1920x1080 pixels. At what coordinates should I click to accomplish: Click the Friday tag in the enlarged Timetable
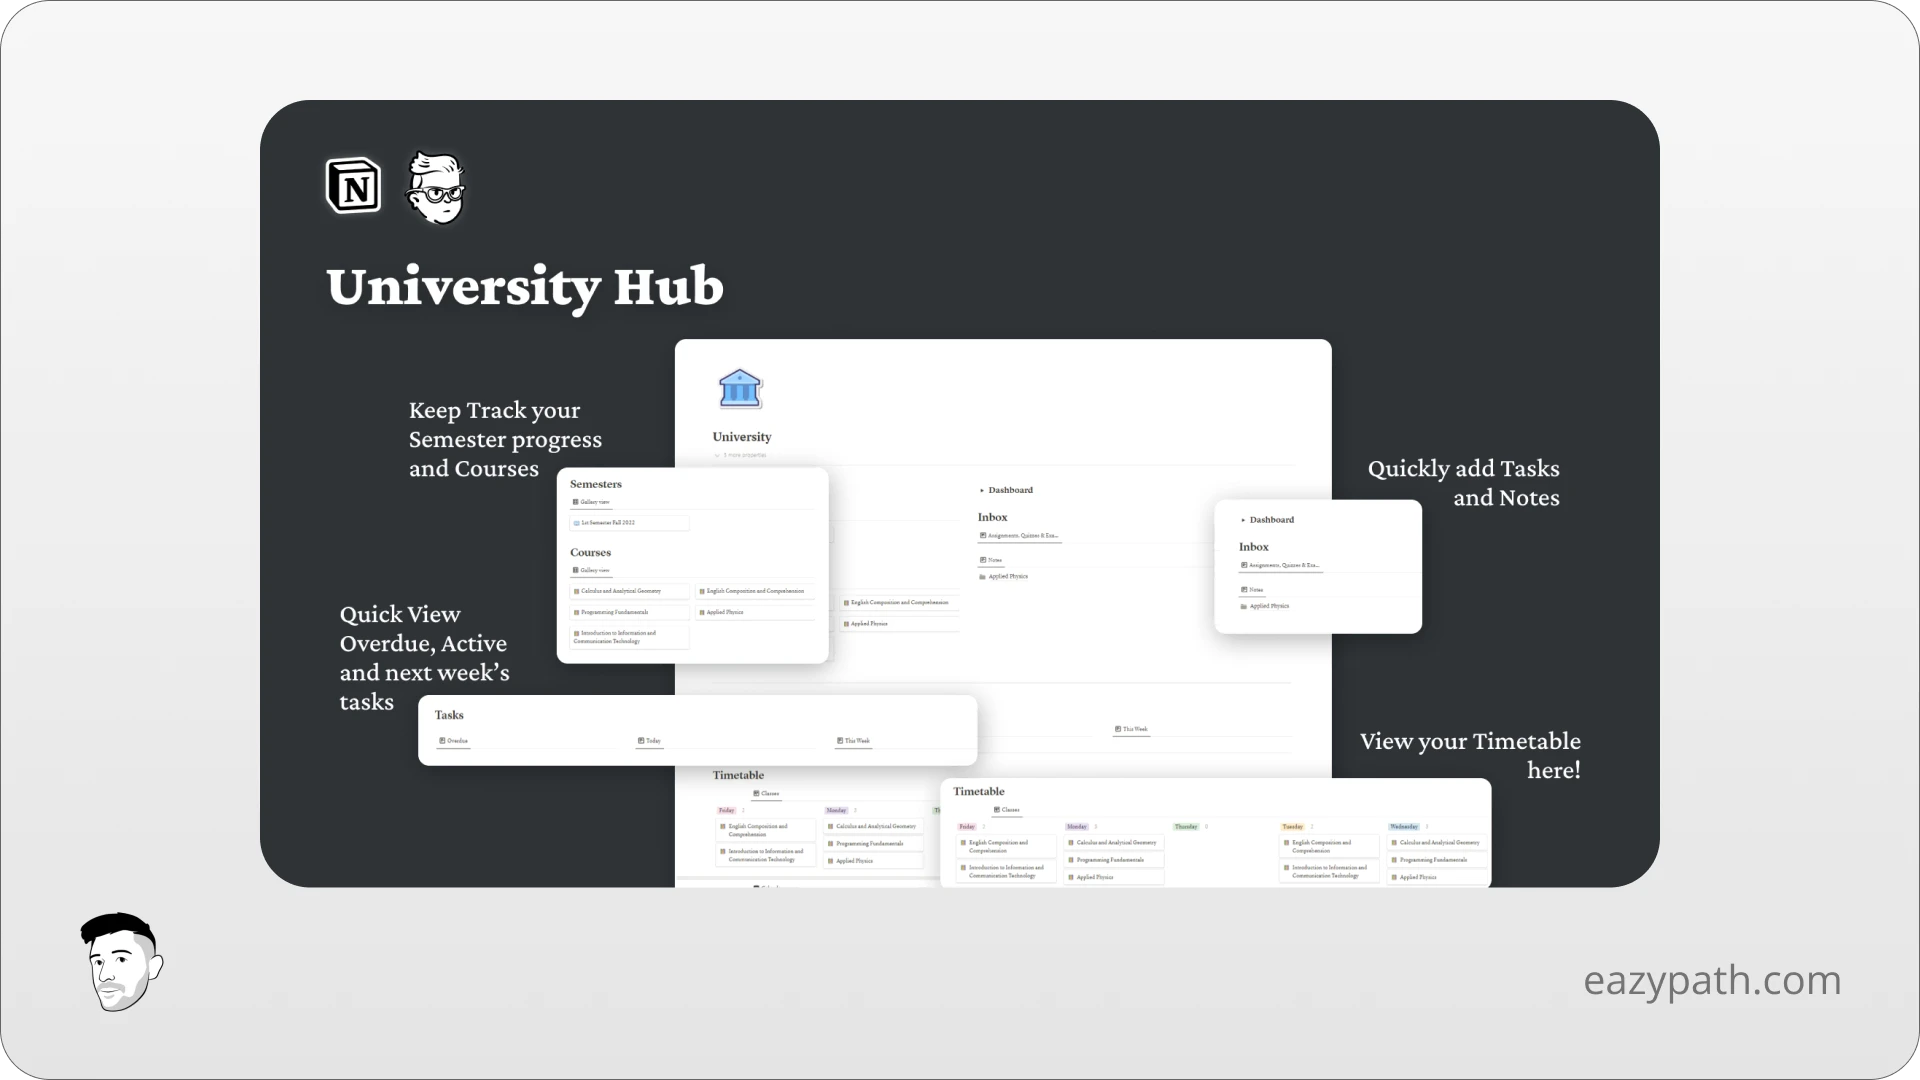click(967, 827)
